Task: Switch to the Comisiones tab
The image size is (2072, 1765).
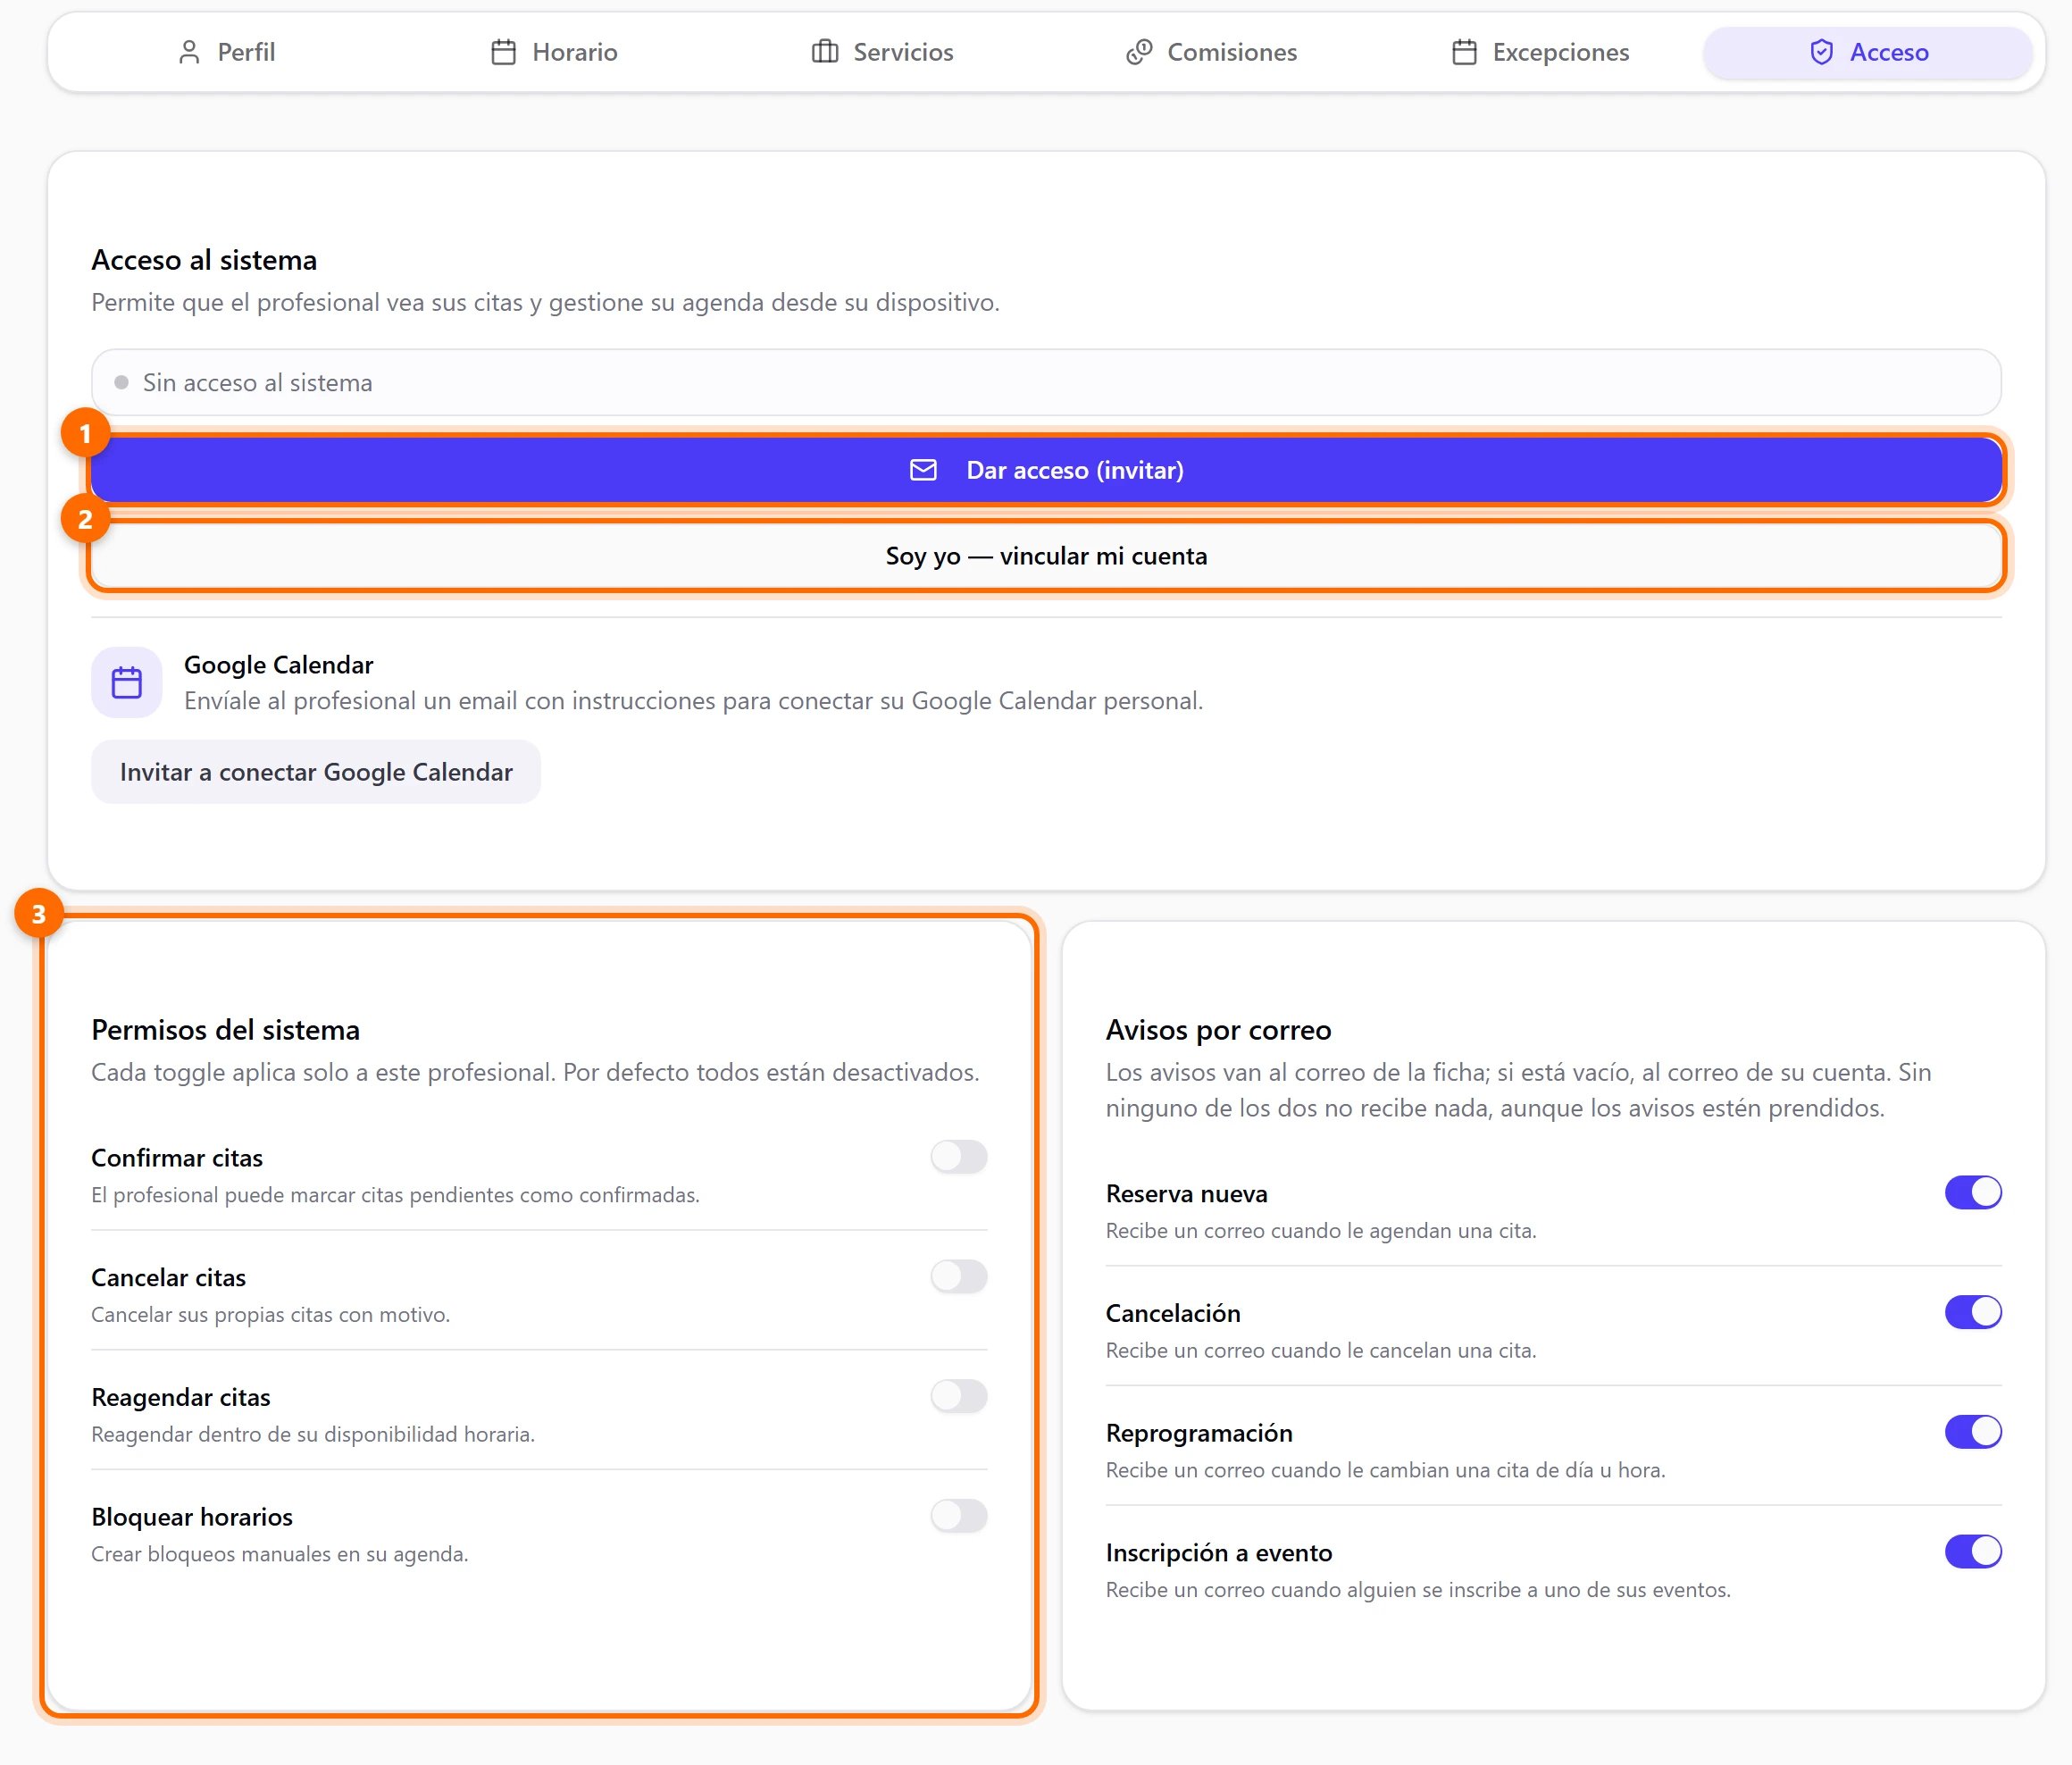Action: click(1211, 52)
